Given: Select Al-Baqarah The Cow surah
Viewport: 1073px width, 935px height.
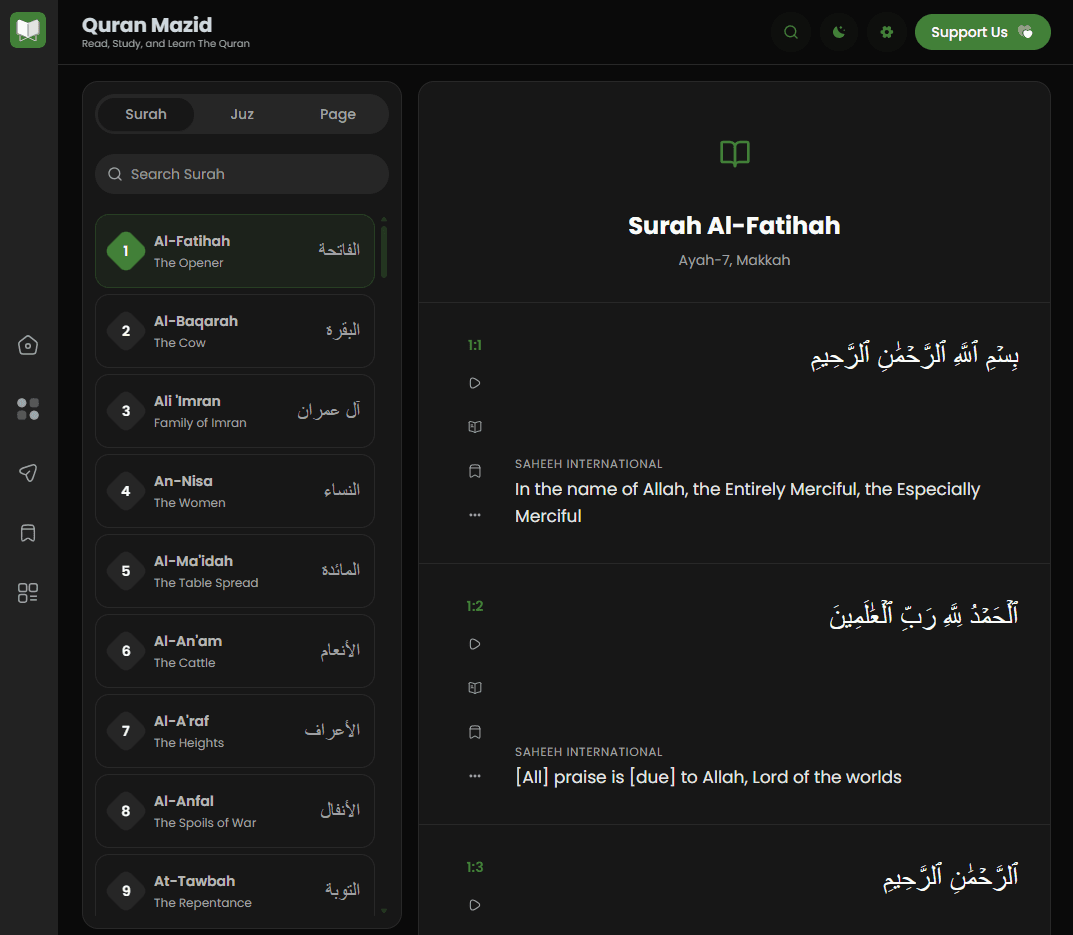Looking at the screenshot, I should pos(235,331).
